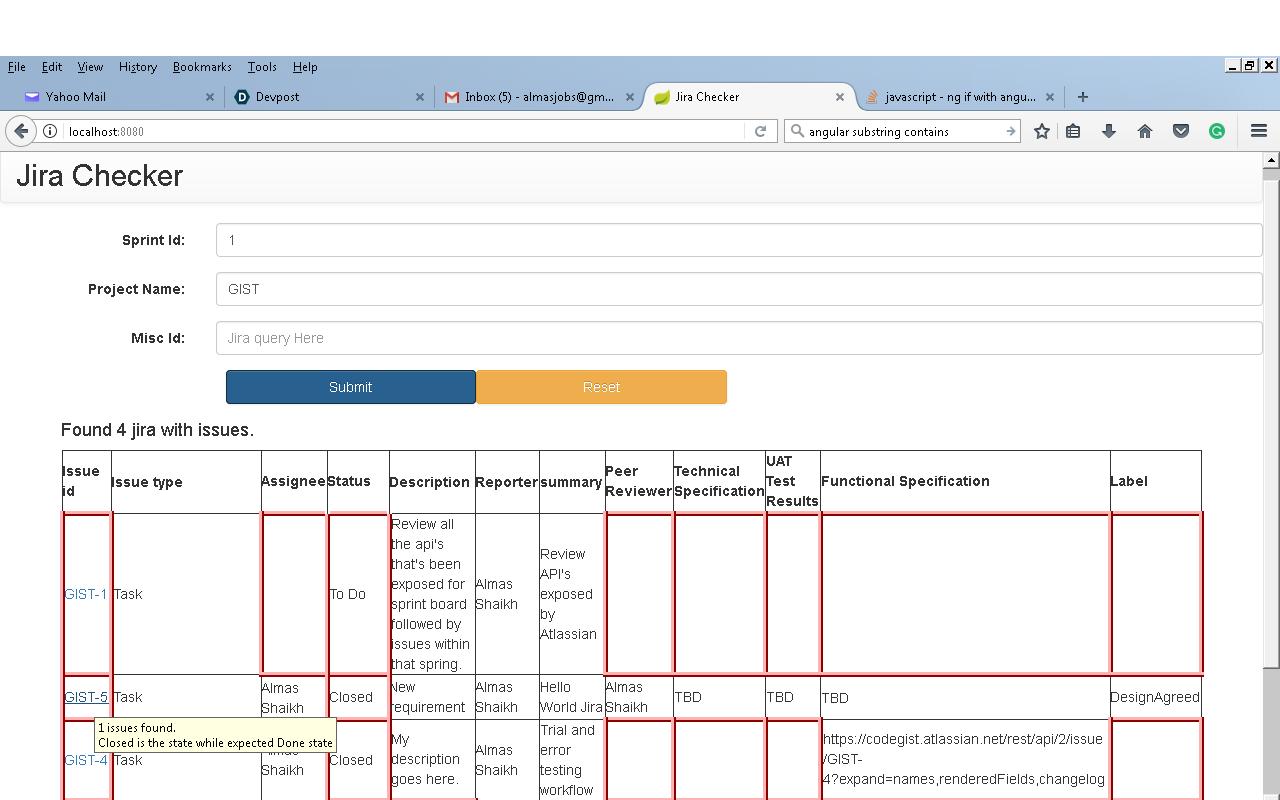Screen dimensions: 1280x800
Task: Close the javascript ng-if tab
Action: [1050, 97]
